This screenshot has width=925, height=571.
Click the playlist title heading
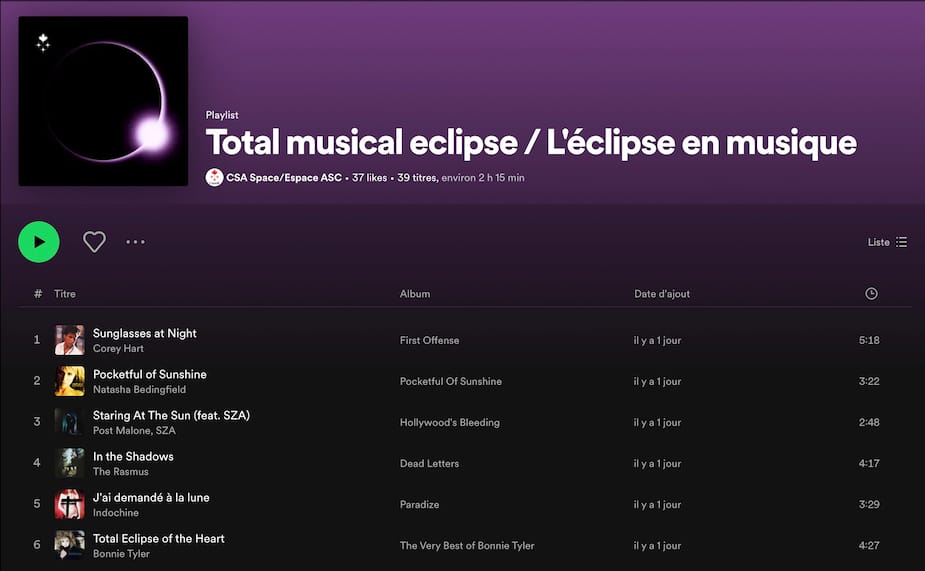click(531, 143)
